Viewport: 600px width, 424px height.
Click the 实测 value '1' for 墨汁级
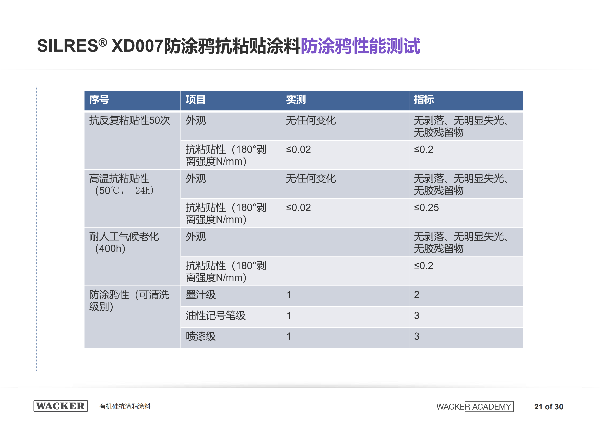[289, 295]
